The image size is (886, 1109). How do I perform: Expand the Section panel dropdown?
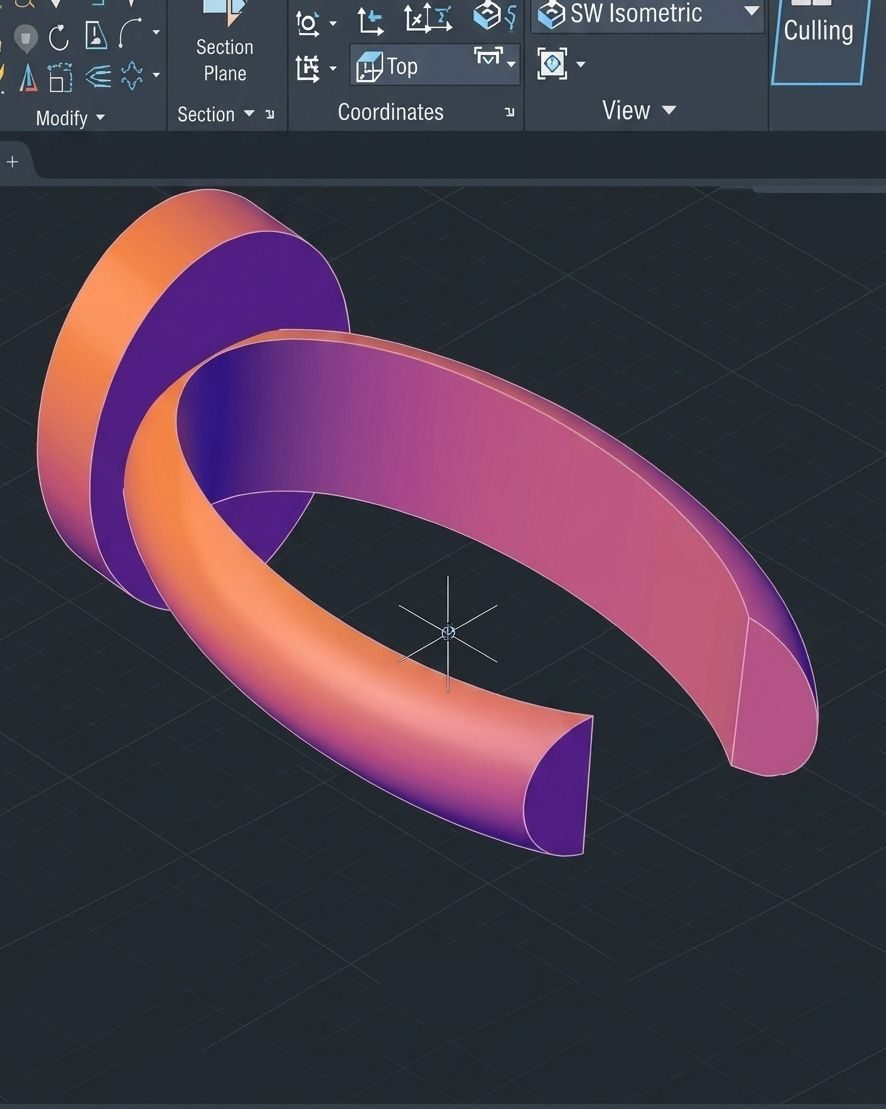tap(249, 113)
